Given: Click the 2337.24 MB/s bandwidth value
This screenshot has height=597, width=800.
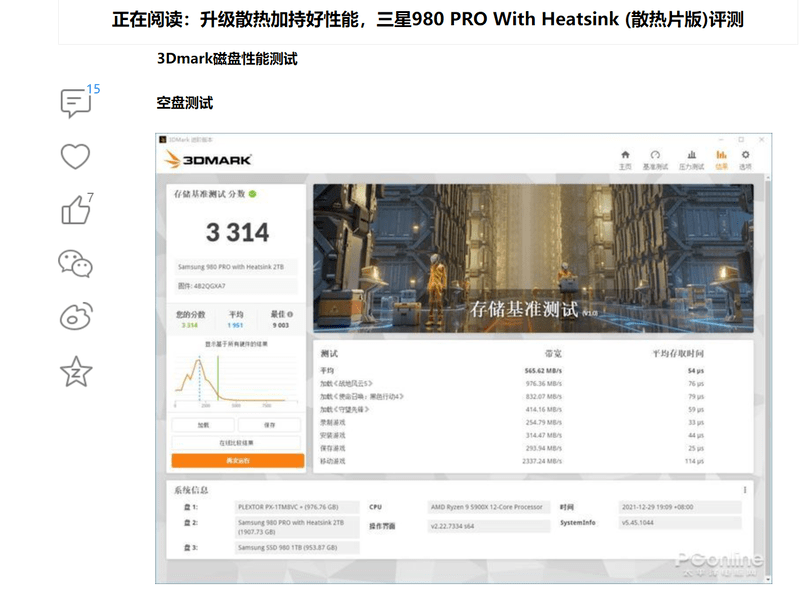Looking at the screenshot, I should [542, 461].
